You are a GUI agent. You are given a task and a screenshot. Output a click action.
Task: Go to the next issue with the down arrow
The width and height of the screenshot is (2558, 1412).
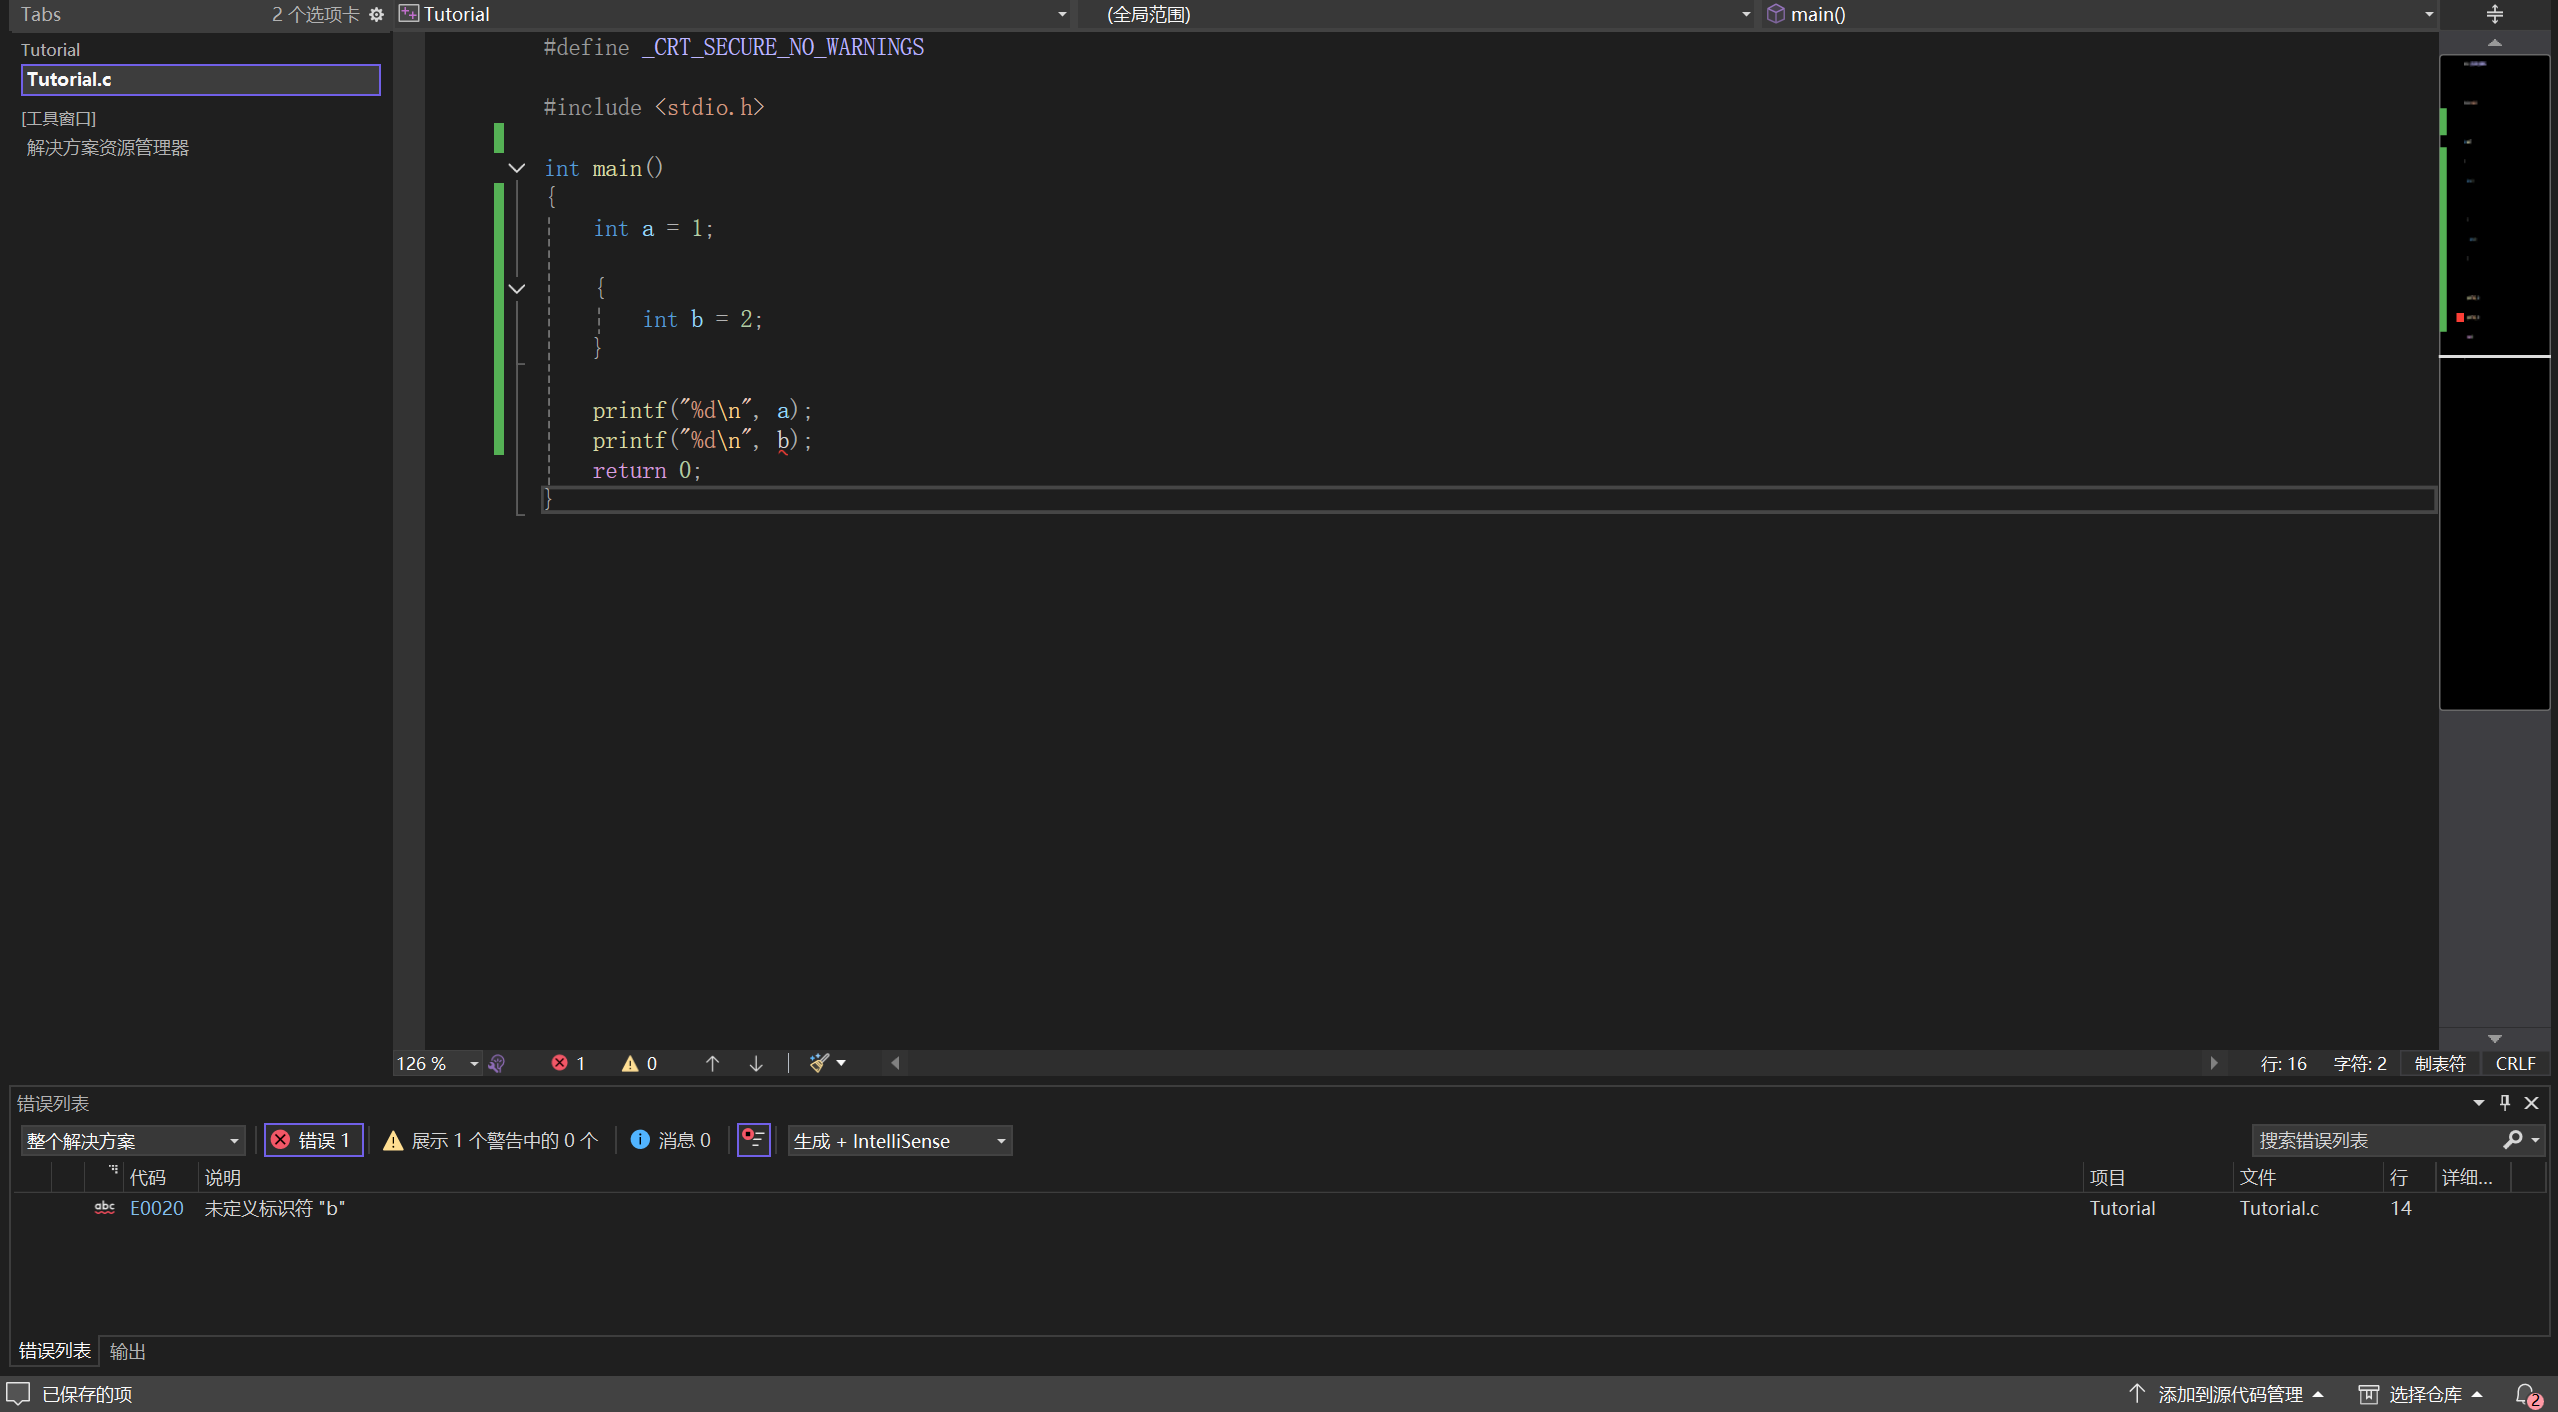coord(756,1063)
